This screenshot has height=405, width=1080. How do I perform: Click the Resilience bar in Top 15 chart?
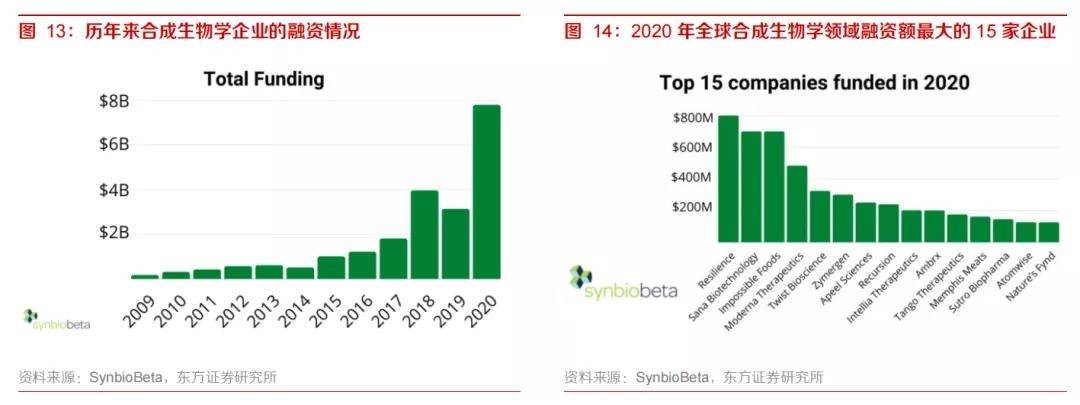(728, 179)
